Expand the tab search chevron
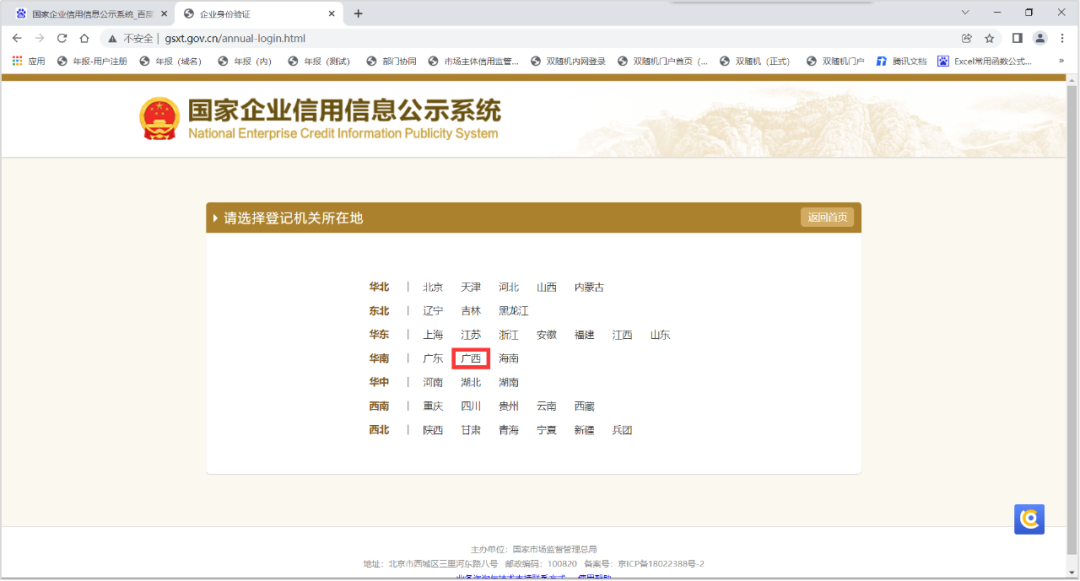 tap(965, 12)
